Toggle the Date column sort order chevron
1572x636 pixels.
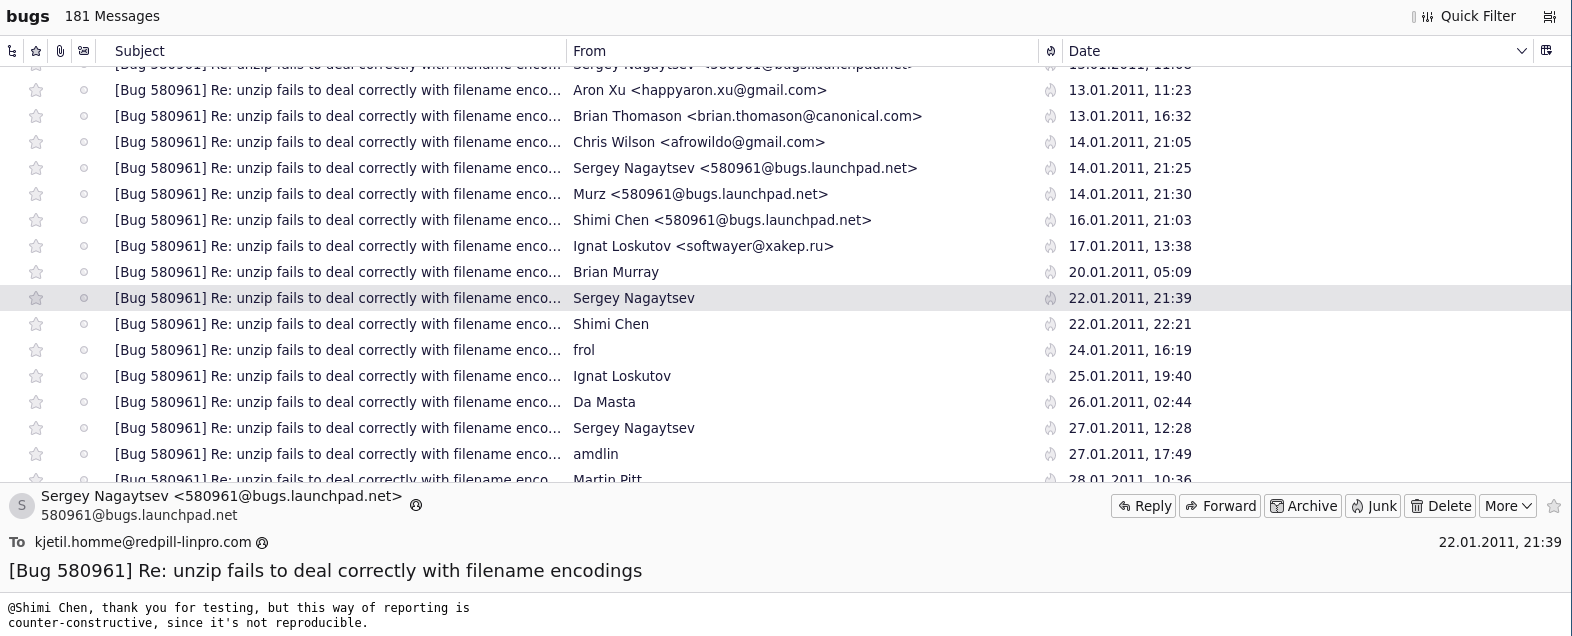(1521, 51)
